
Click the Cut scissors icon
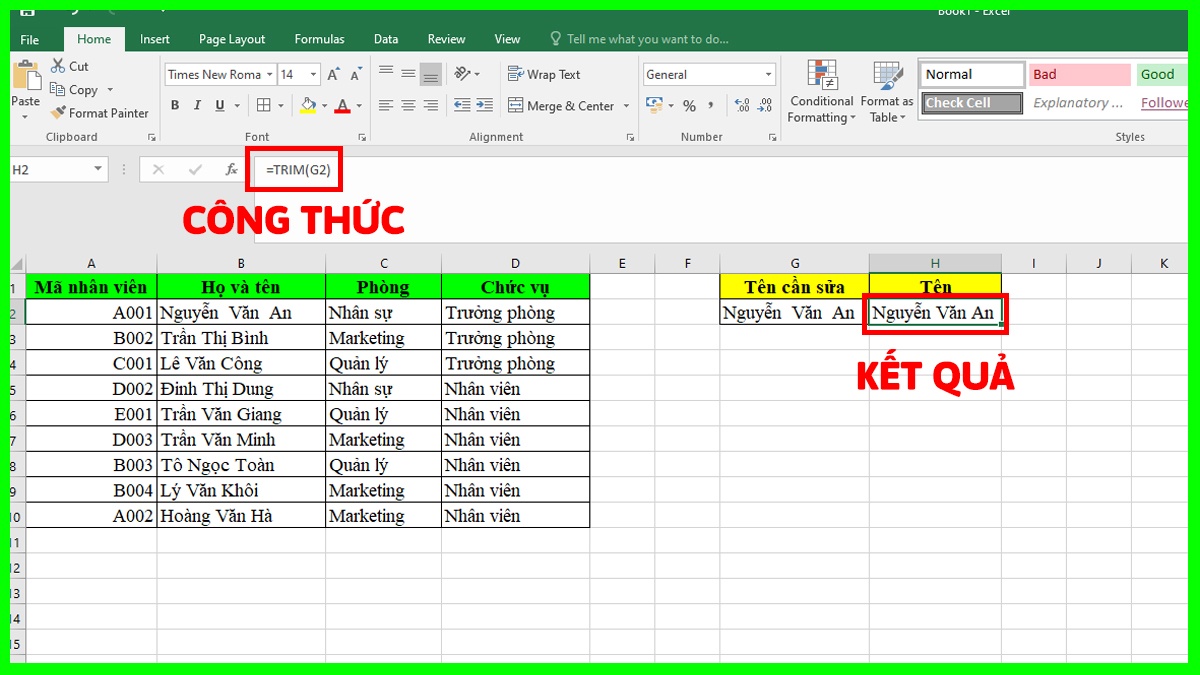pos(58,66)
